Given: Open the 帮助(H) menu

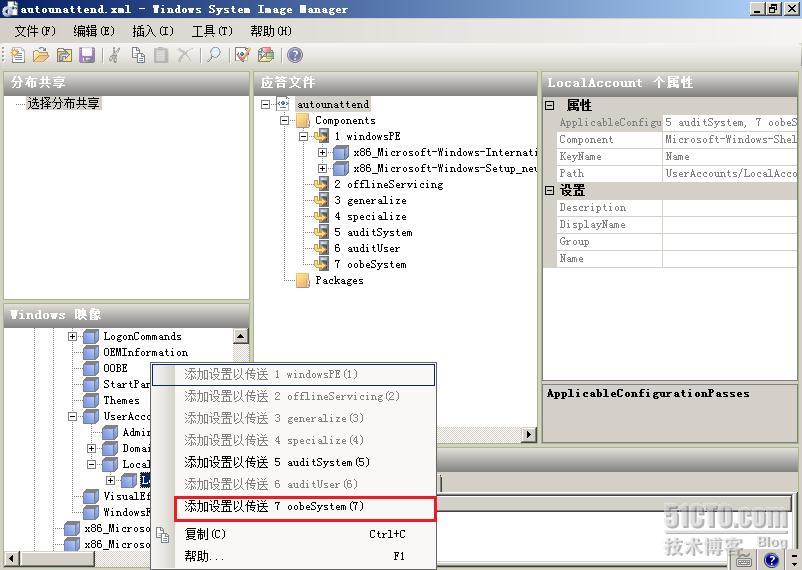Looking at the screenshot, I should click(x=271, y=31).
